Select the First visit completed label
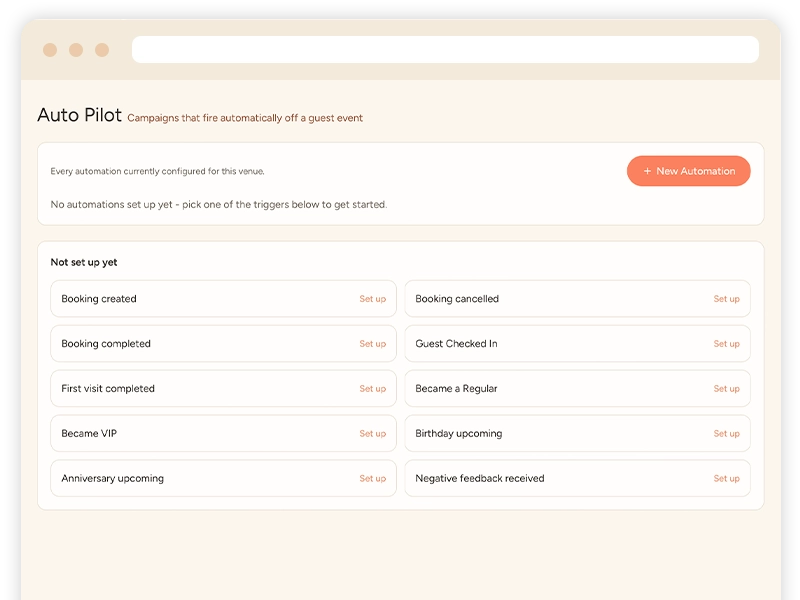800x600 pixels. [x=108, y=389]
